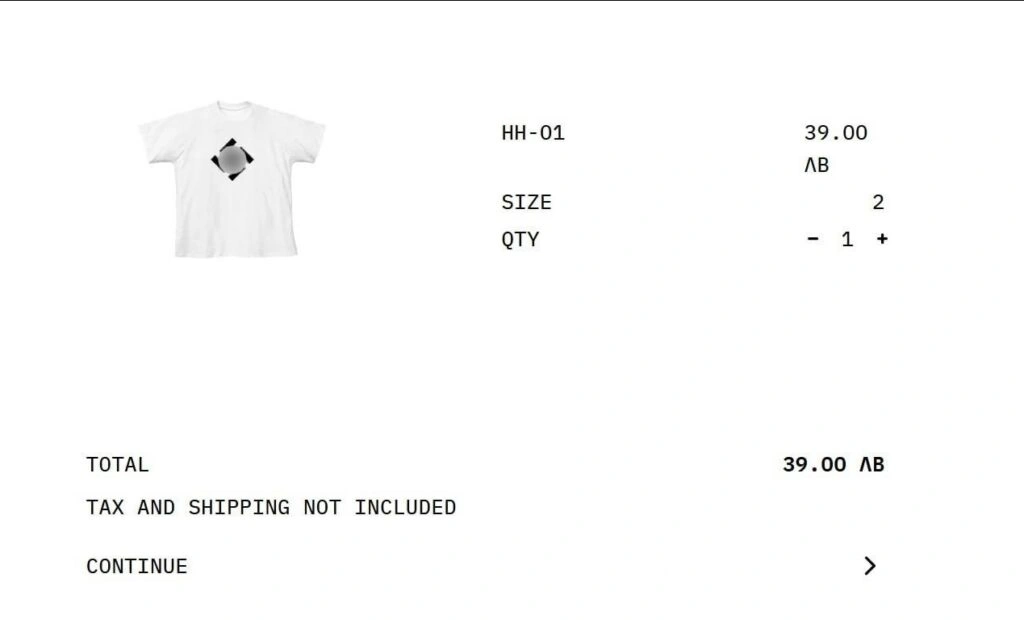This screenshot has height=620, width=1024.
Task: Increase quantity with the plus icon
Action: (882, 239)
